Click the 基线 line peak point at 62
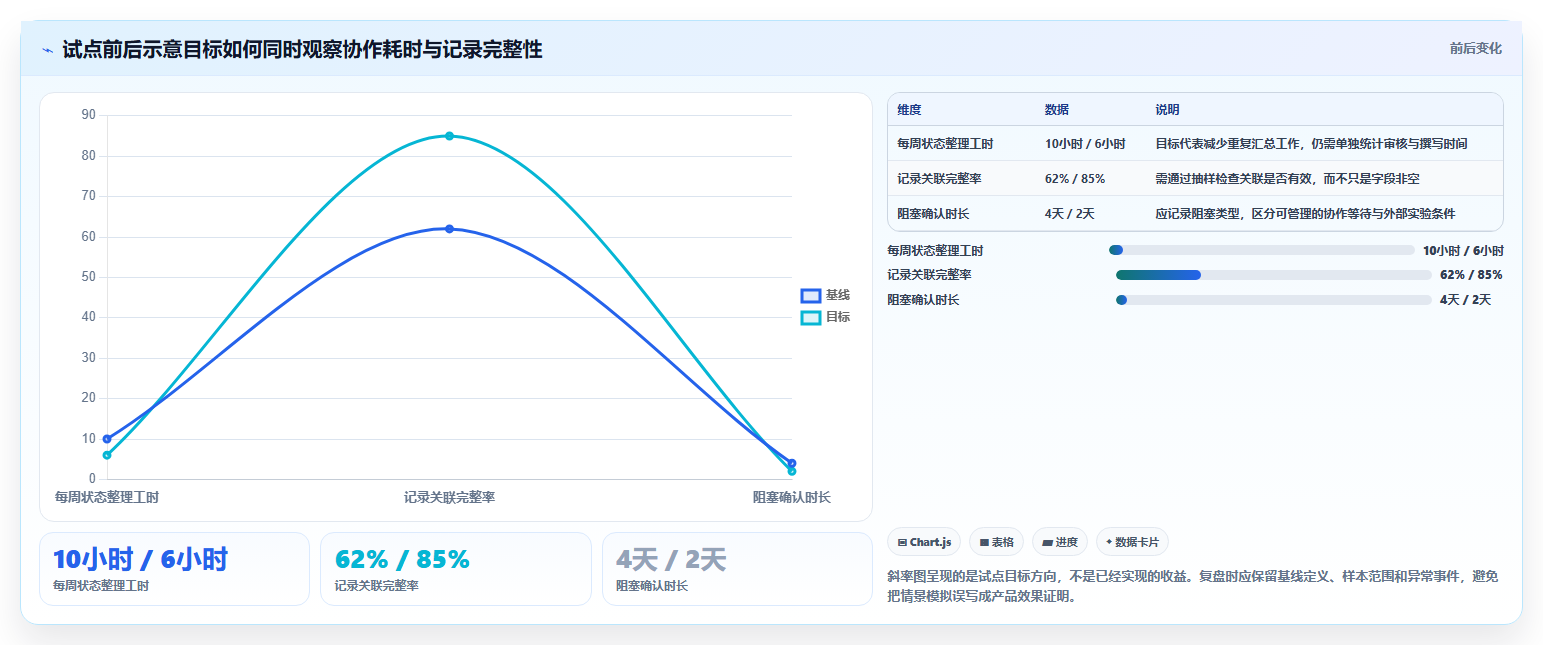 (x=449, y=229)
